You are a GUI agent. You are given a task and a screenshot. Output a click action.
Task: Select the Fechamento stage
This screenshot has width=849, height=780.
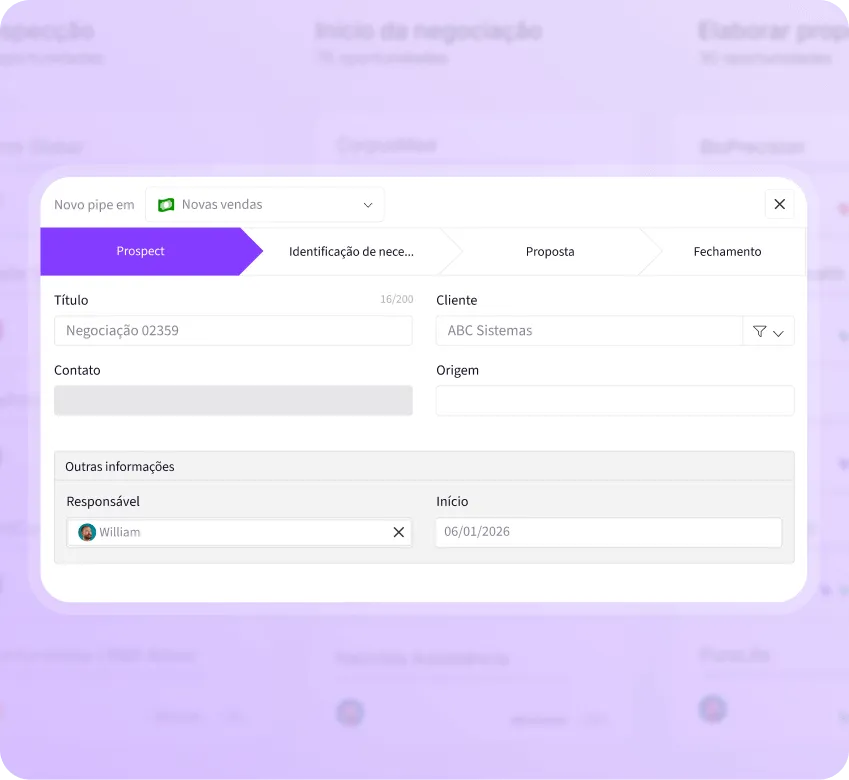pyautogui.click(x=726, y=251)
